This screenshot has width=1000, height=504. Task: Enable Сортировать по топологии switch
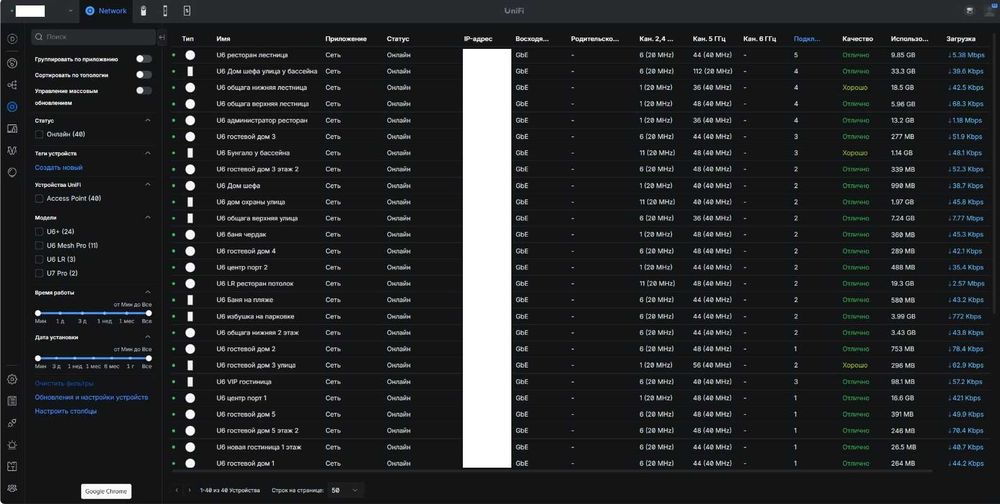(144, 75)
